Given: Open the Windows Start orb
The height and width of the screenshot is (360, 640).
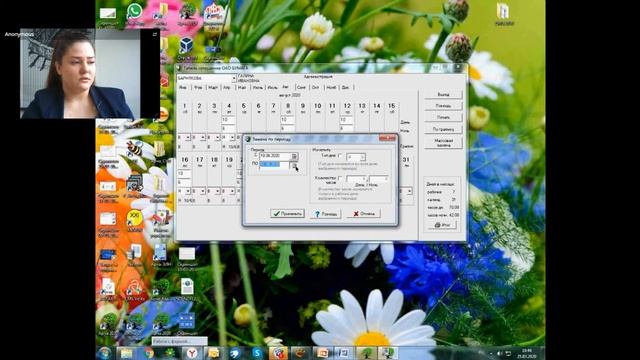Looking at the screenshot, I should 104,353.
